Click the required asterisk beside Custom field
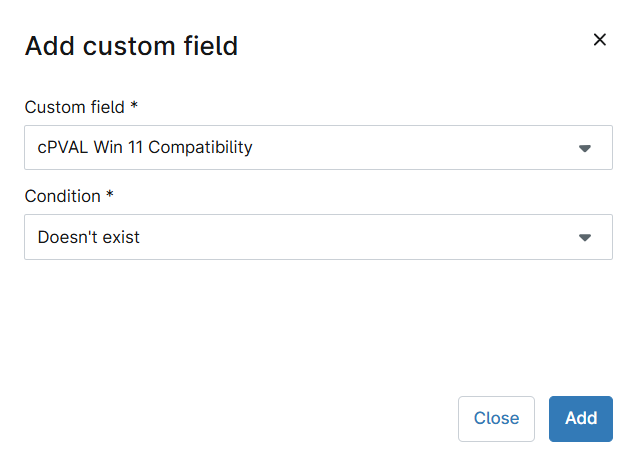The image size is (634, 455). click(x=134, y=106)
